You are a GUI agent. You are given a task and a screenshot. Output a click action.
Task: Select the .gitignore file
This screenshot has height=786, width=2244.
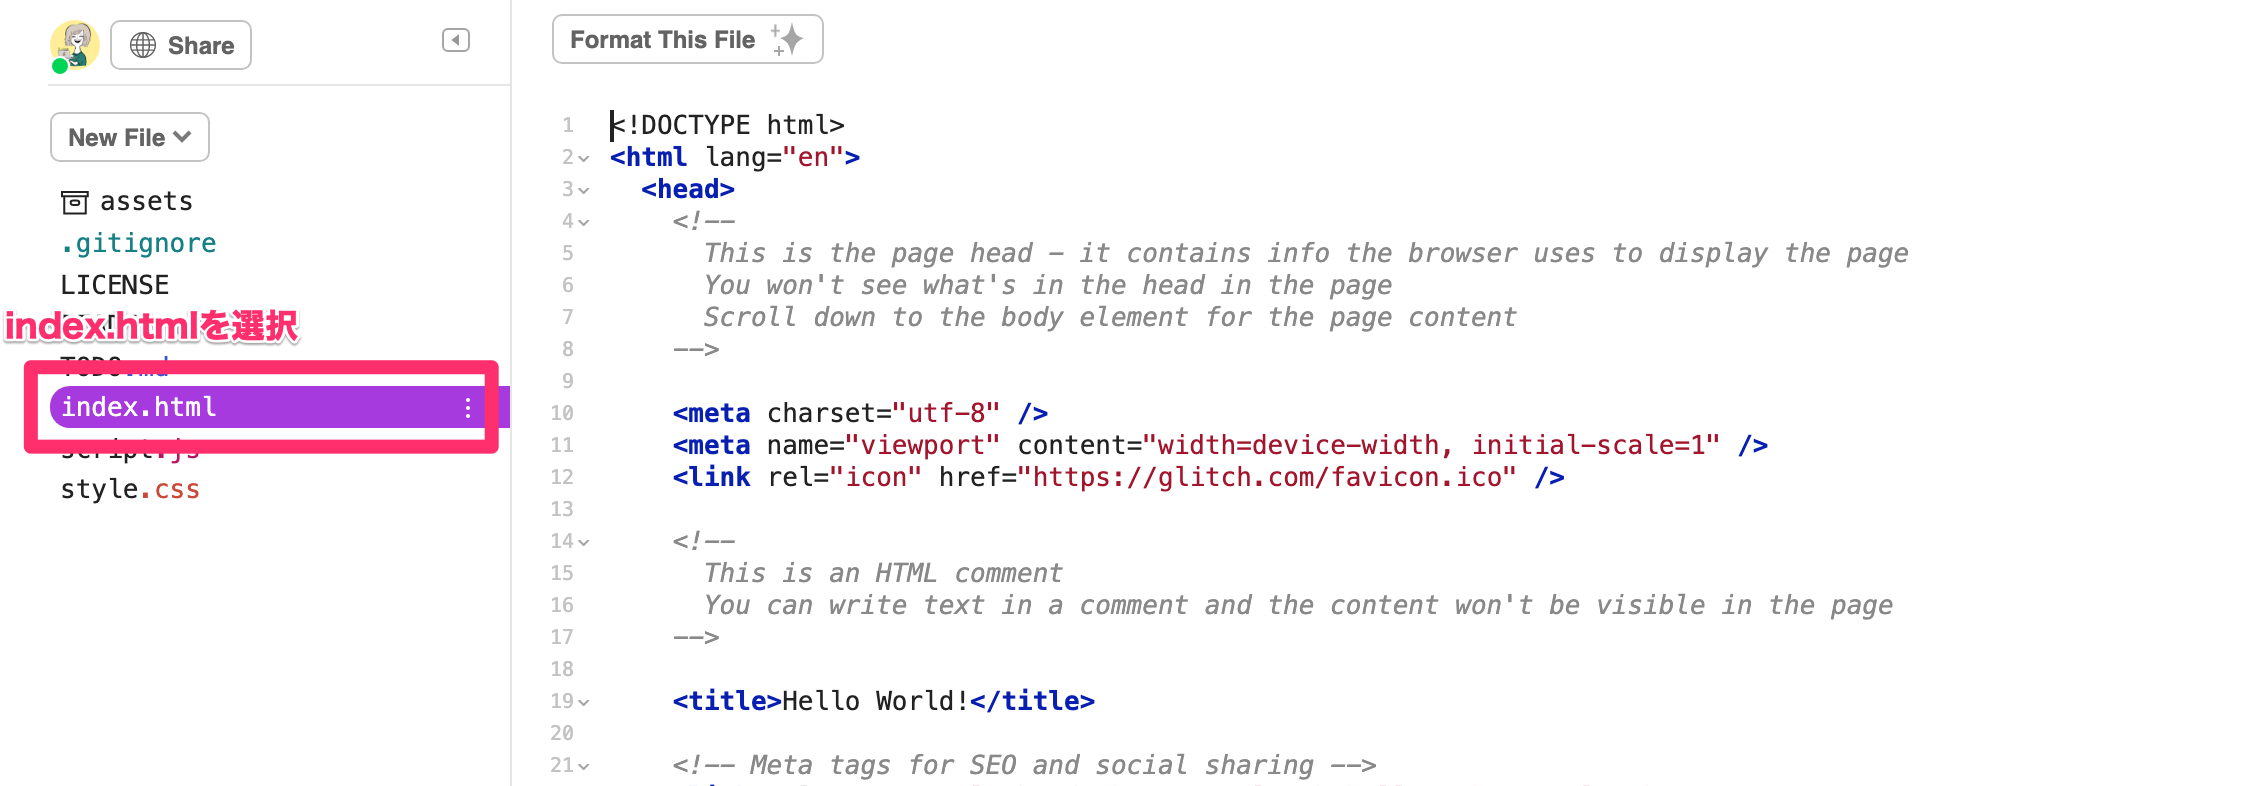pyautogui.click(x=138, y=243)
